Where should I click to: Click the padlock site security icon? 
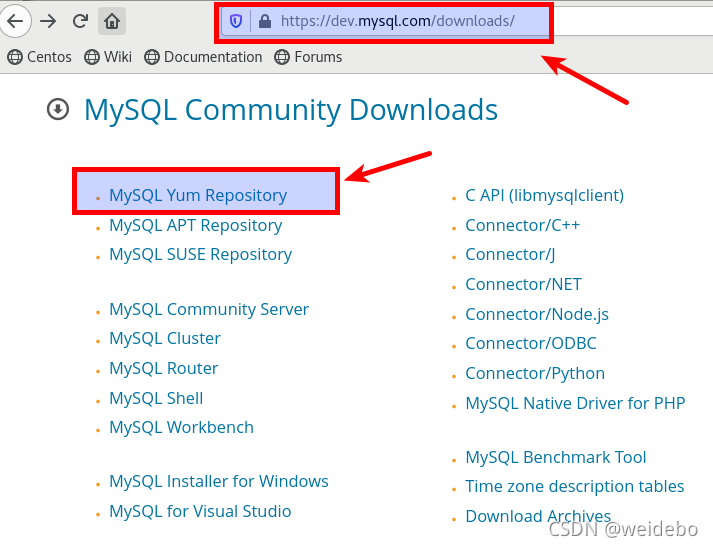265,21
